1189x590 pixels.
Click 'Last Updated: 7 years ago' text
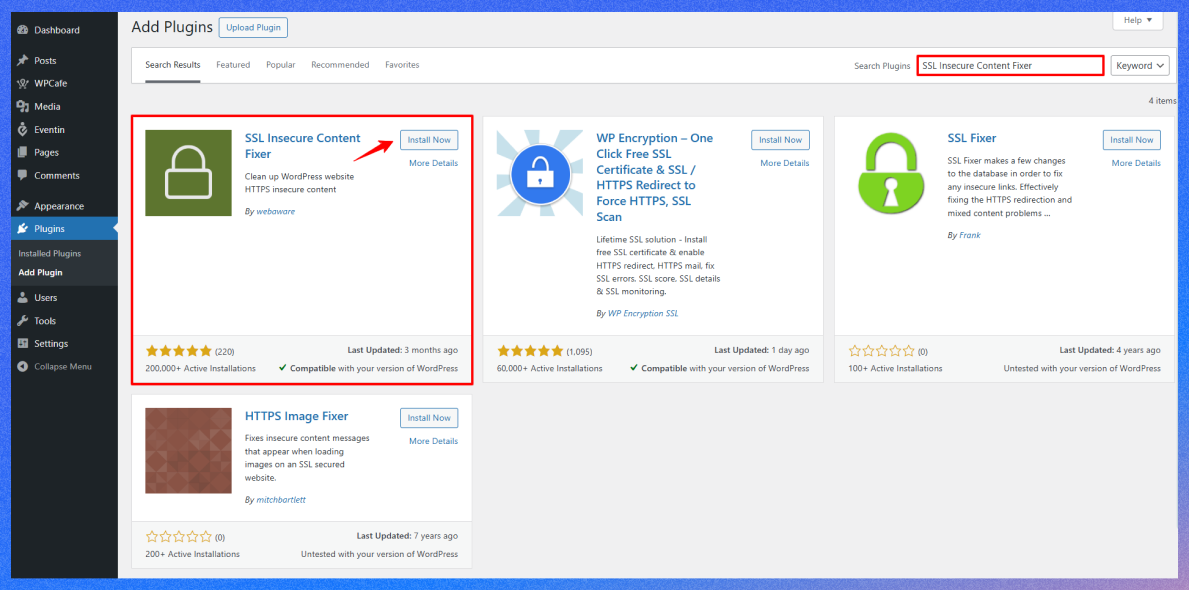click(407, 536)
